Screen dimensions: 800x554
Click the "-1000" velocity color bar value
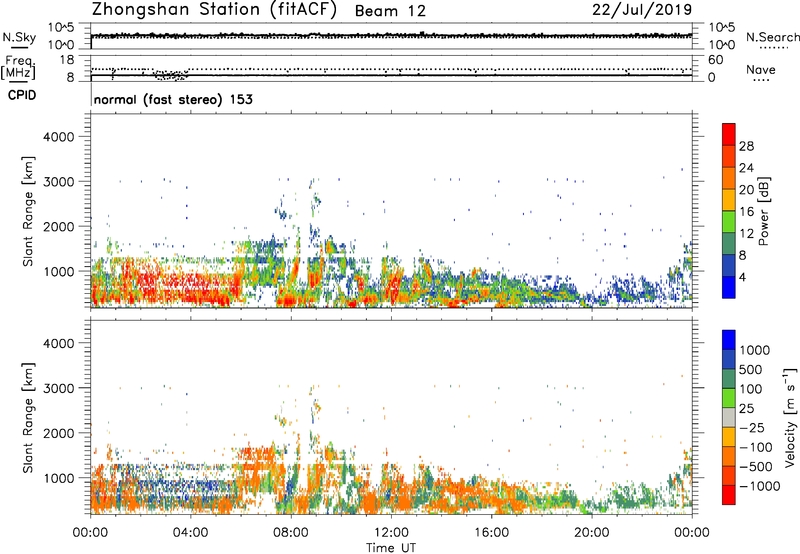point(760,486)
